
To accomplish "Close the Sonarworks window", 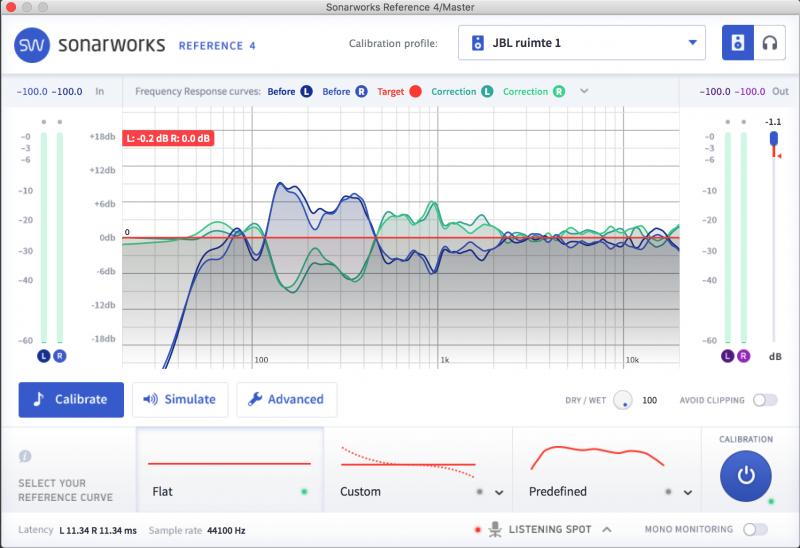I will 11,7.
